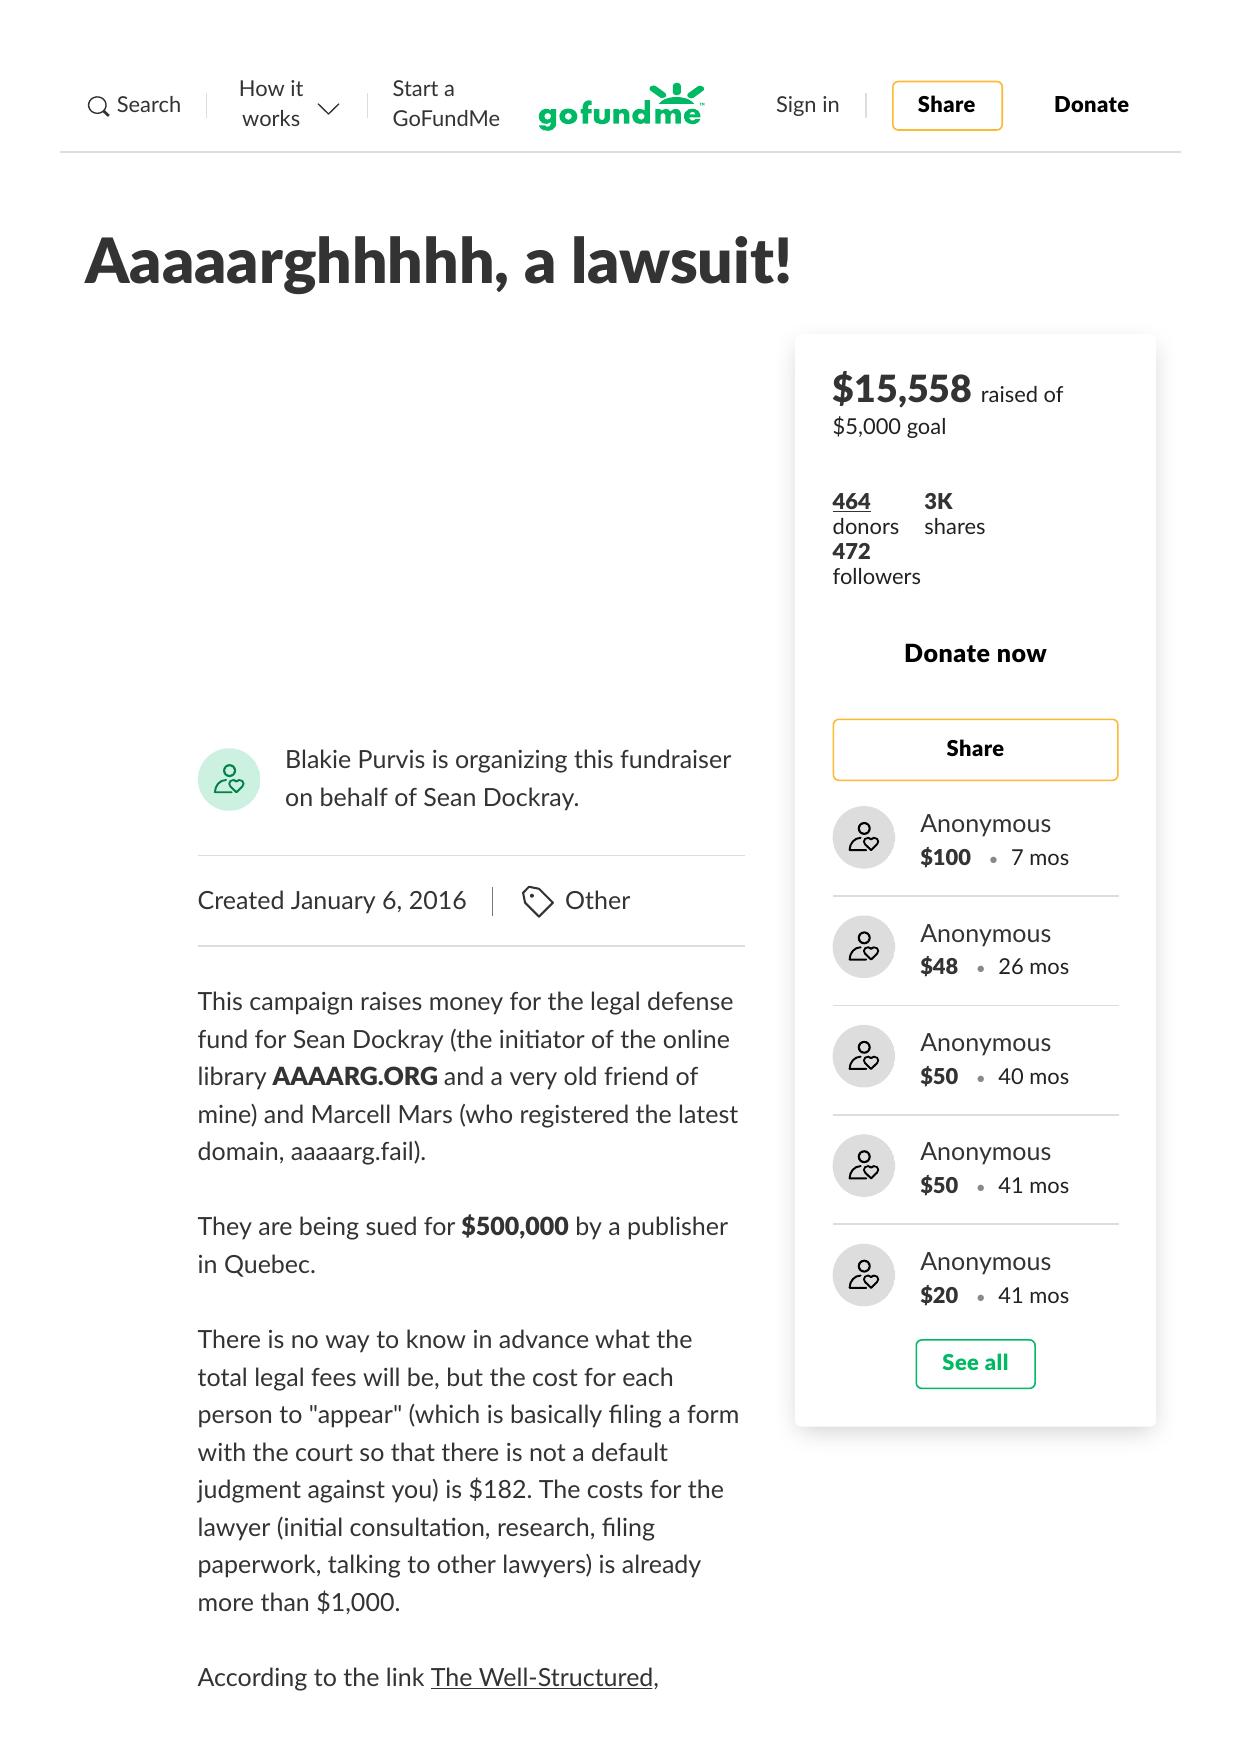Click the $48 anonymous donor avatar
This screenshot has height=1754, width=1240.
click(864, 947)
